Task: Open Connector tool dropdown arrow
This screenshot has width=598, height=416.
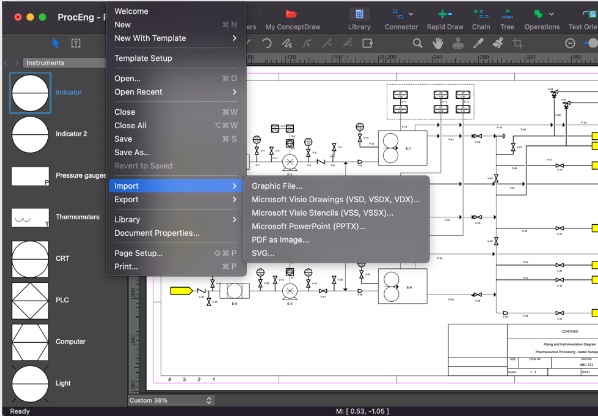Action: (x=411, y=14)
